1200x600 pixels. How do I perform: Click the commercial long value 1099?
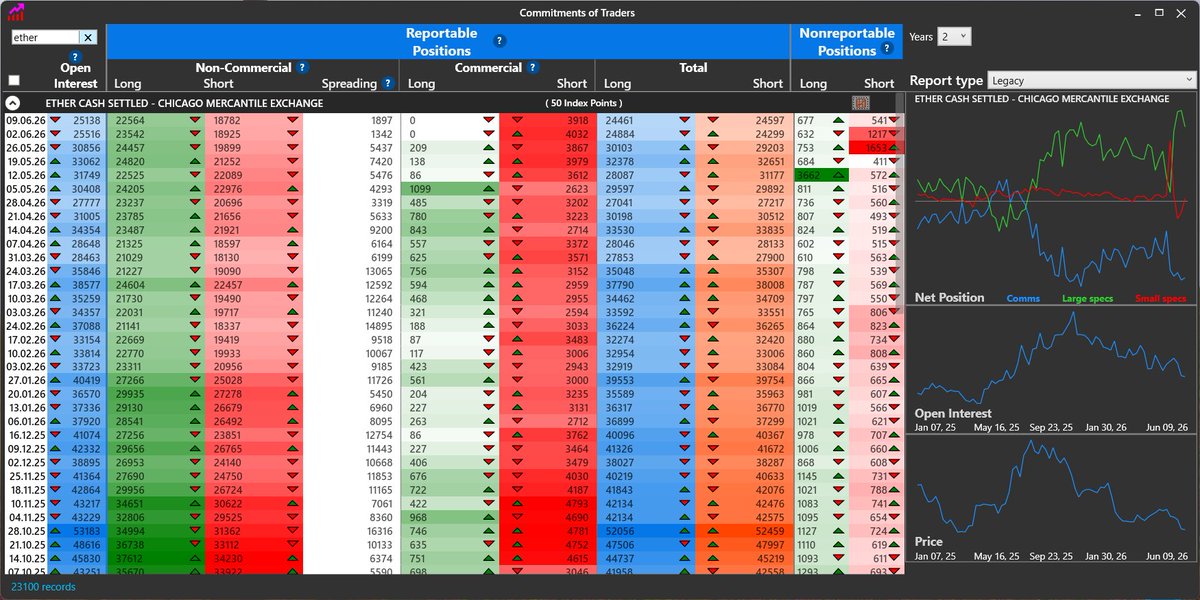[420, 188]
